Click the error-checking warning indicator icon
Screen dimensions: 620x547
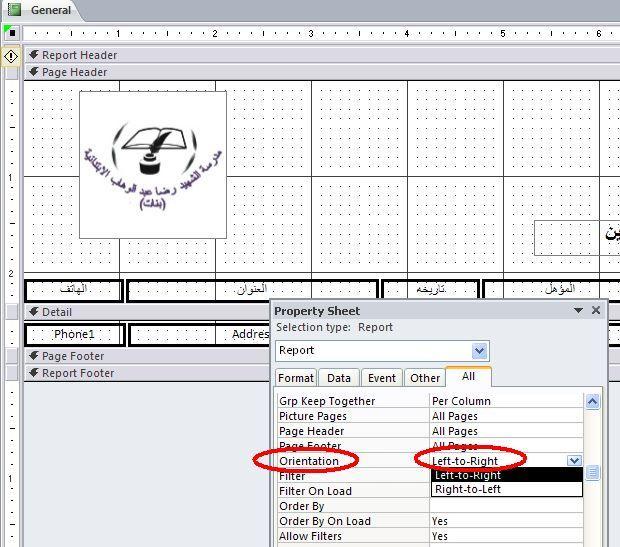pos(11,57)
